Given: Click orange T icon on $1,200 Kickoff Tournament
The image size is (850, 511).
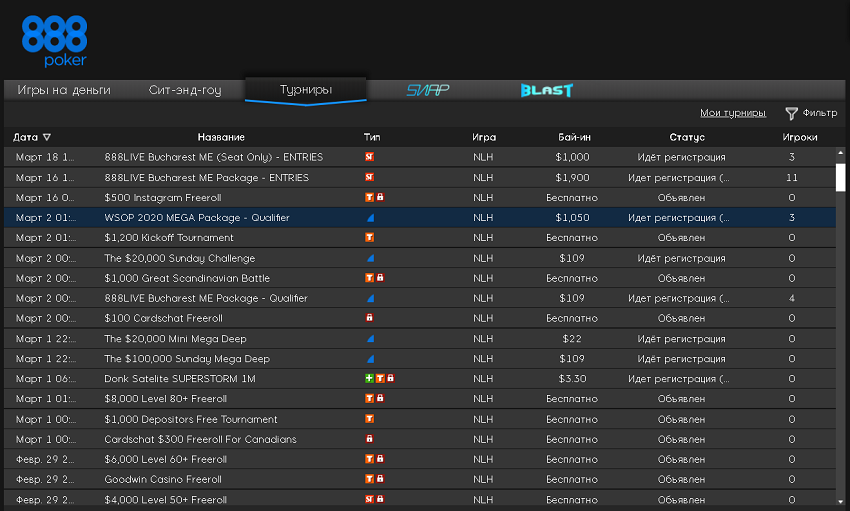Looking at the screenshot, I should pos(369,238).
